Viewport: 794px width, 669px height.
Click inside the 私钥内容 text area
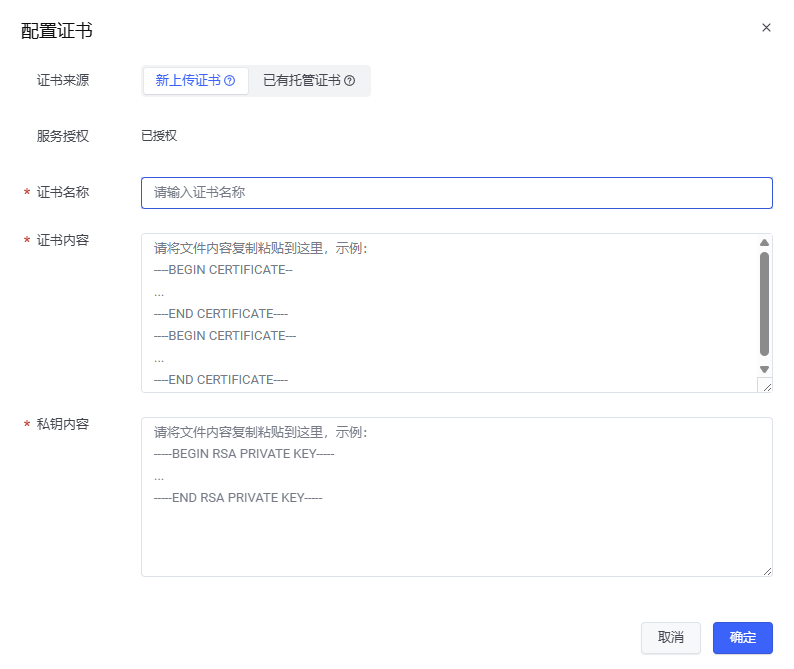[456, 530]
